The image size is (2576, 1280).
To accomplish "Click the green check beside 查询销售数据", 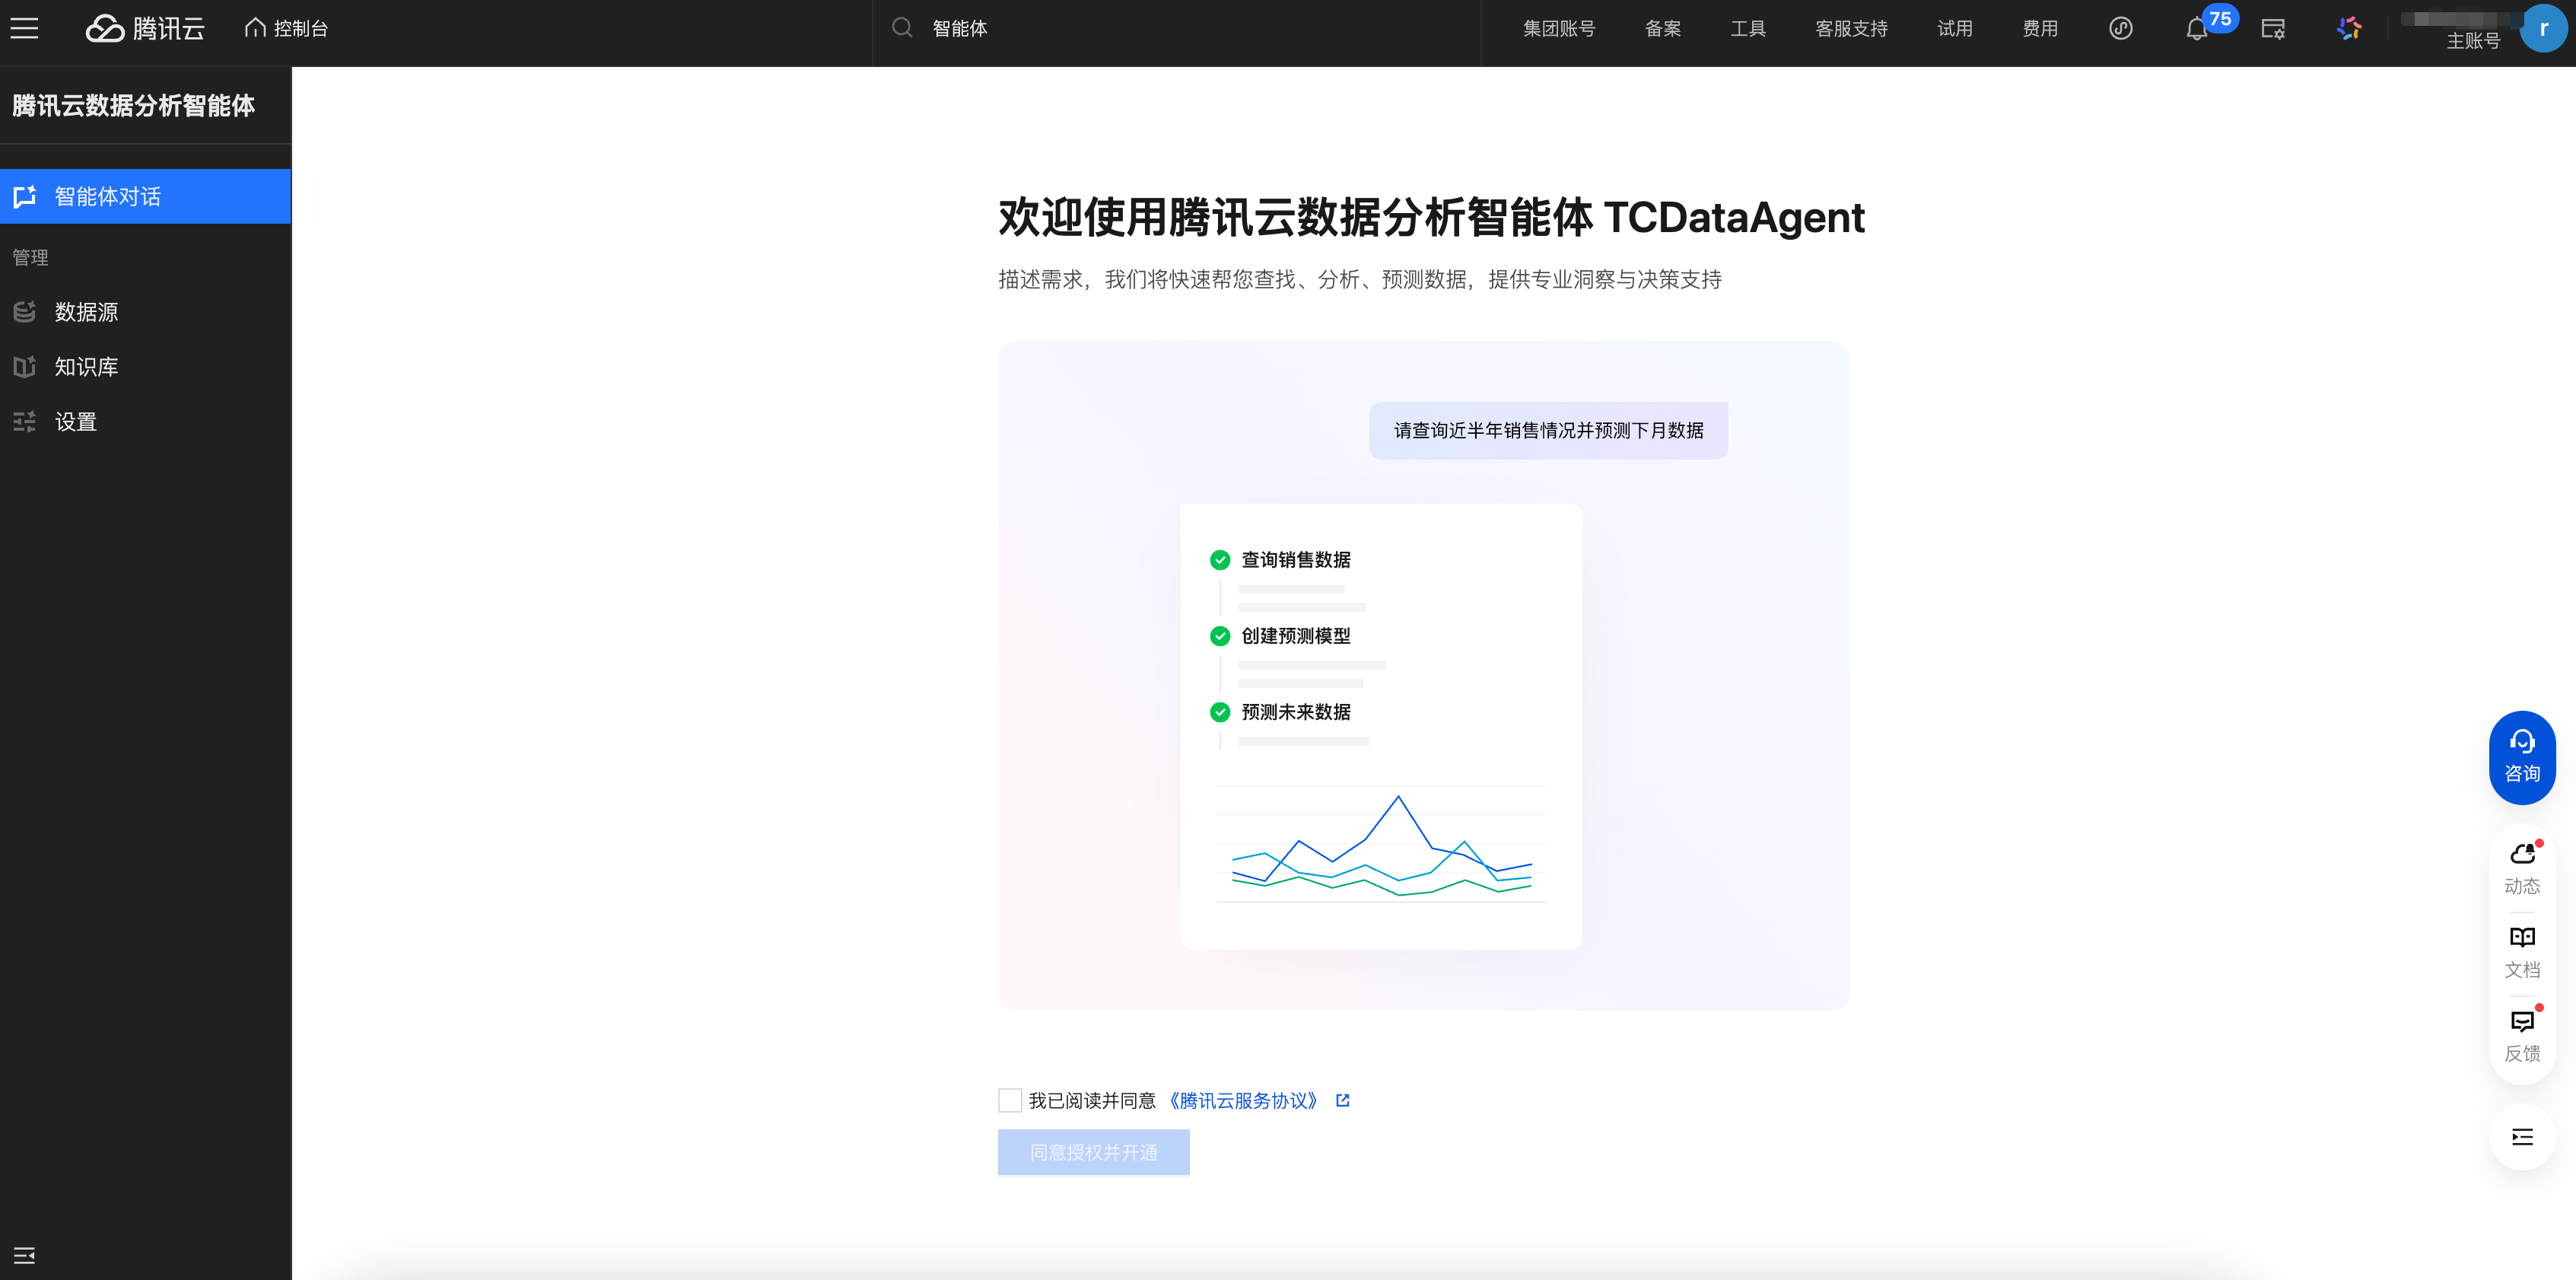I will 1220,560.
